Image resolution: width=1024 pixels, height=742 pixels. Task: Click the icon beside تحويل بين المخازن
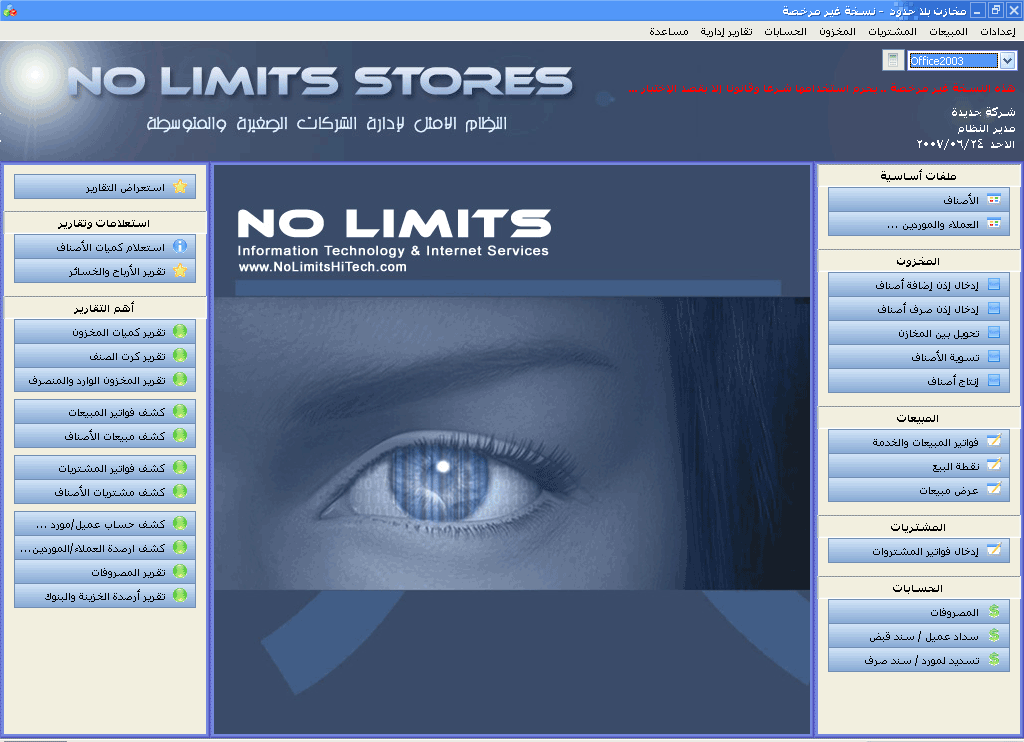(x=994, y=332)
